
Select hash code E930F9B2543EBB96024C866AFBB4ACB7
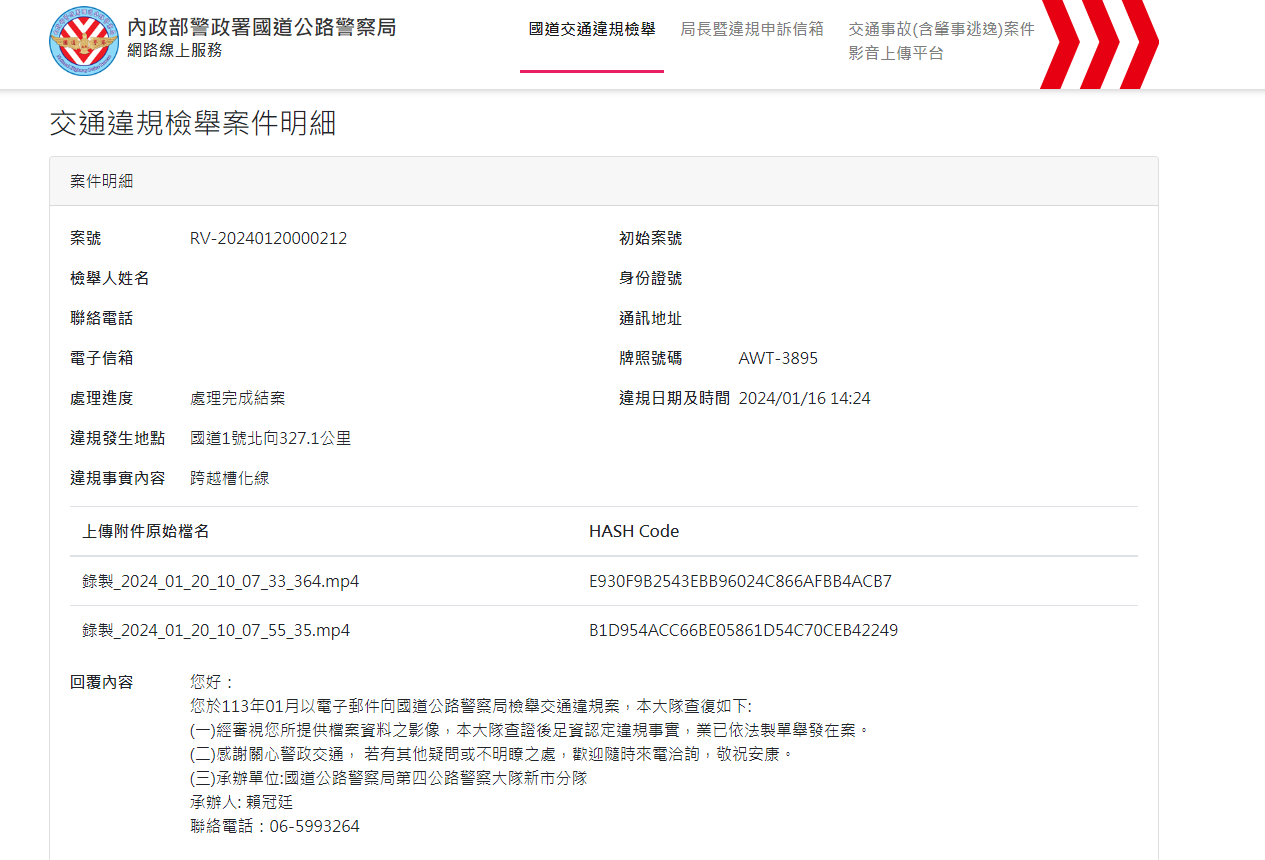[x=740, y=581]
